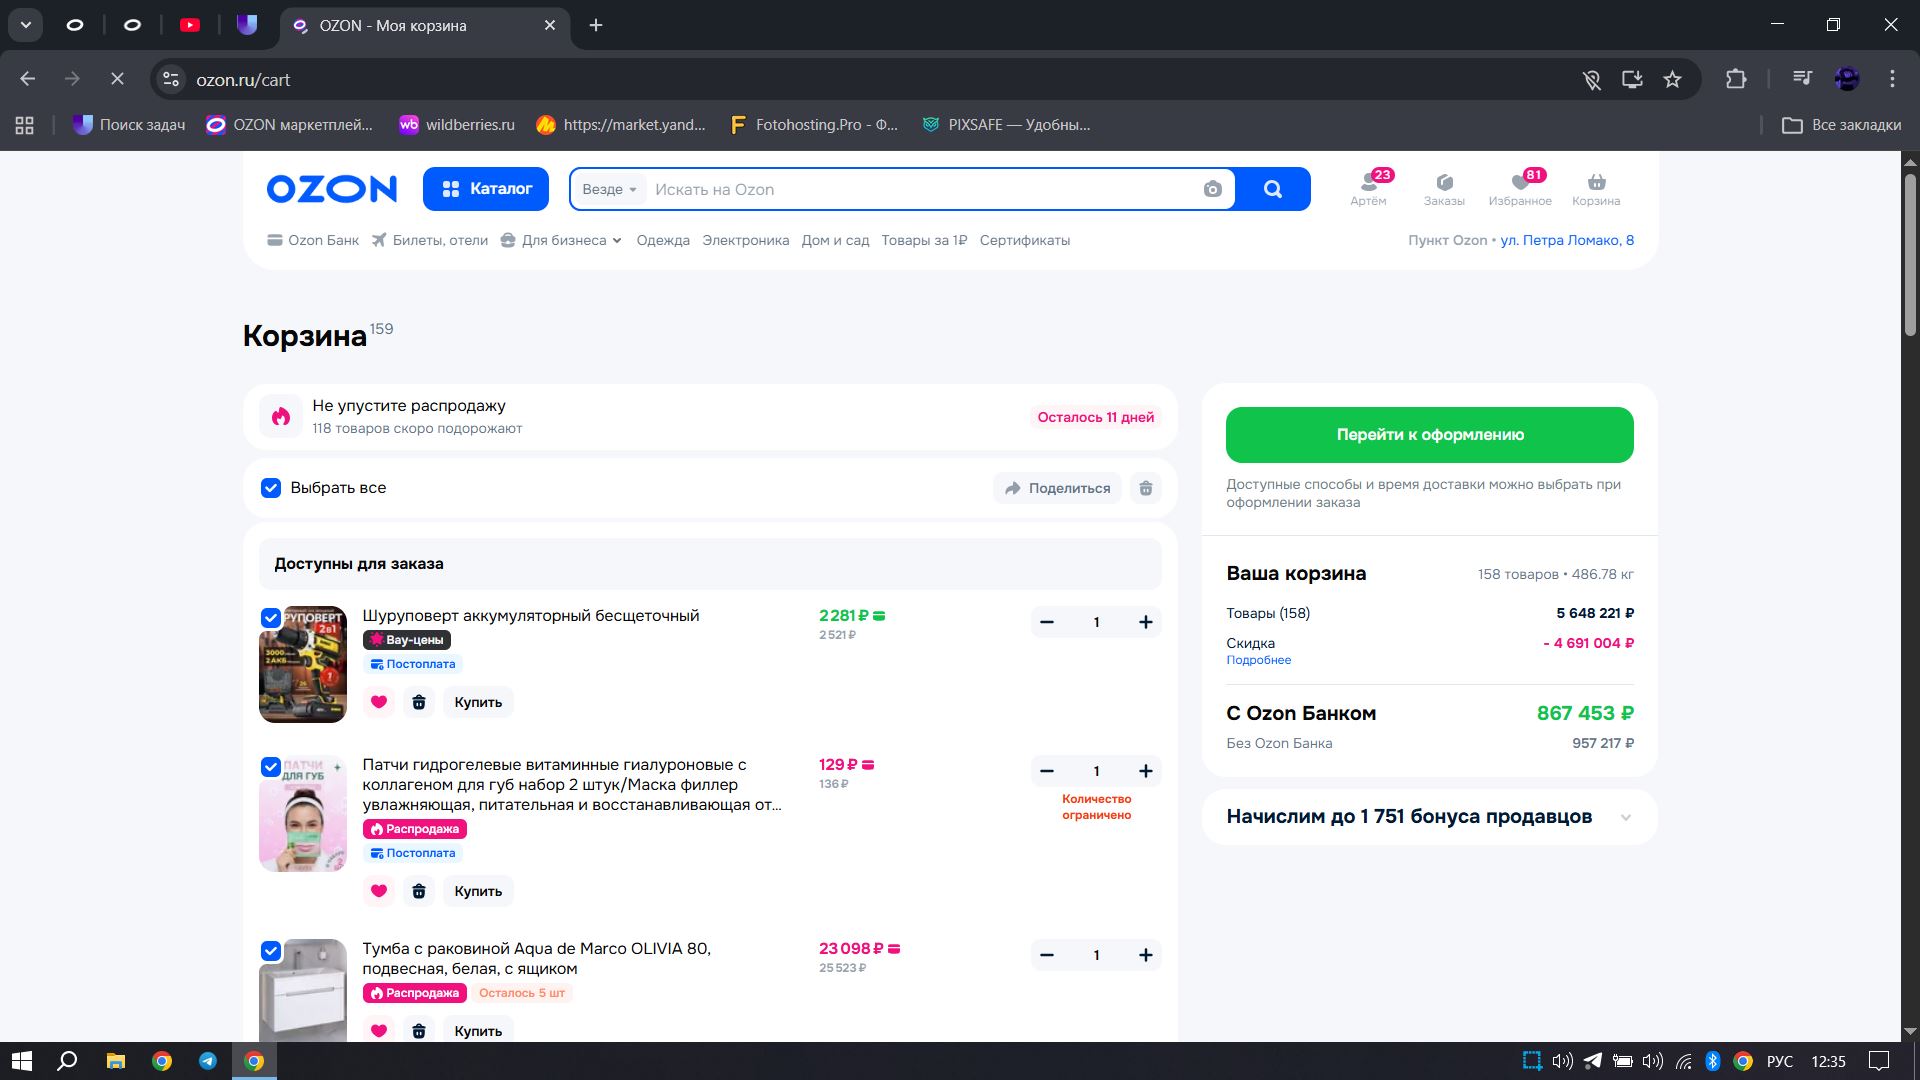1920x1080 pixels.
Task: Uncheck the Тумба с раковиной checkbox
Action: coord(271,951)
